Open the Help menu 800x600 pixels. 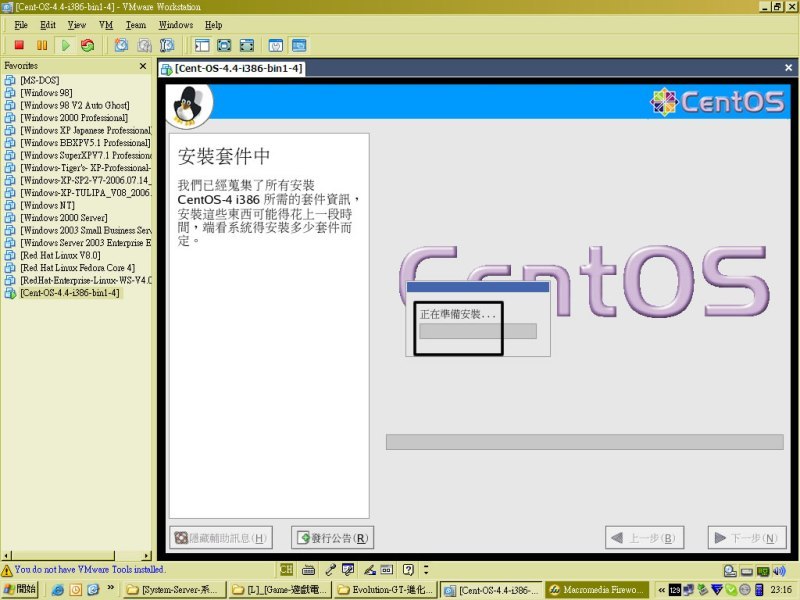(x=213, y=25)
